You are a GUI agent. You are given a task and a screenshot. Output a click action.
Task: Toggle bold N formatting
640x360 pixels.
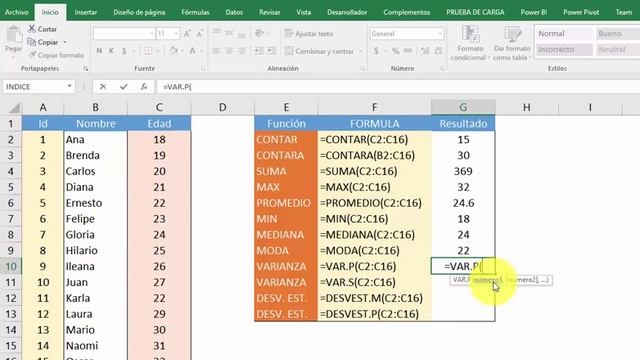[x=99, y=51]
